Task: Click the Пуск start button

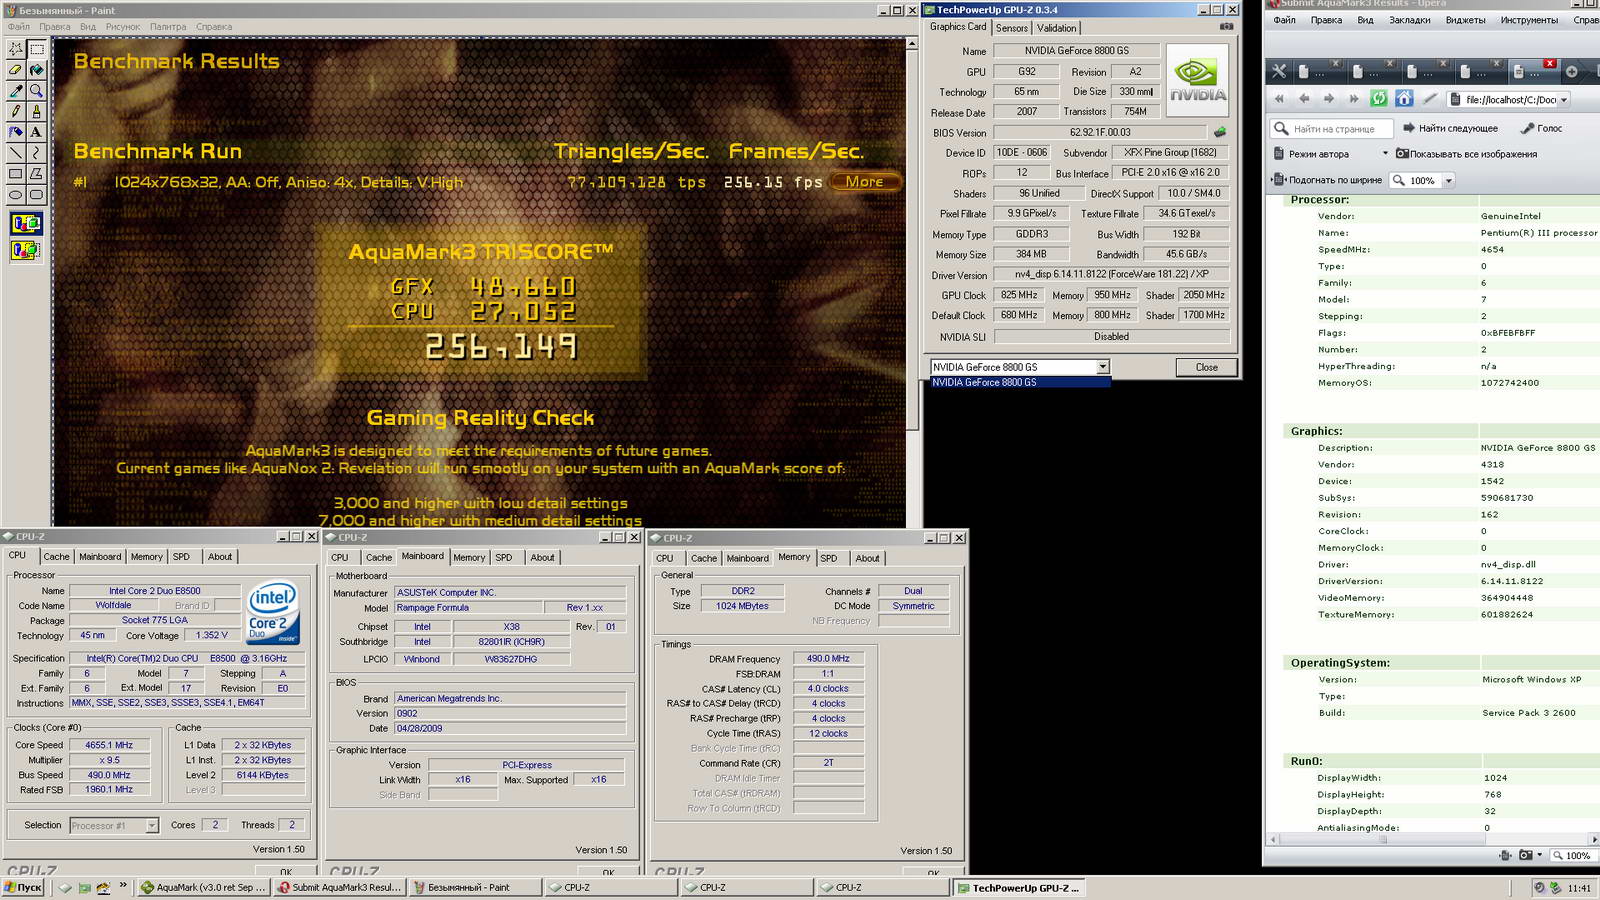Action: point(24,887)
